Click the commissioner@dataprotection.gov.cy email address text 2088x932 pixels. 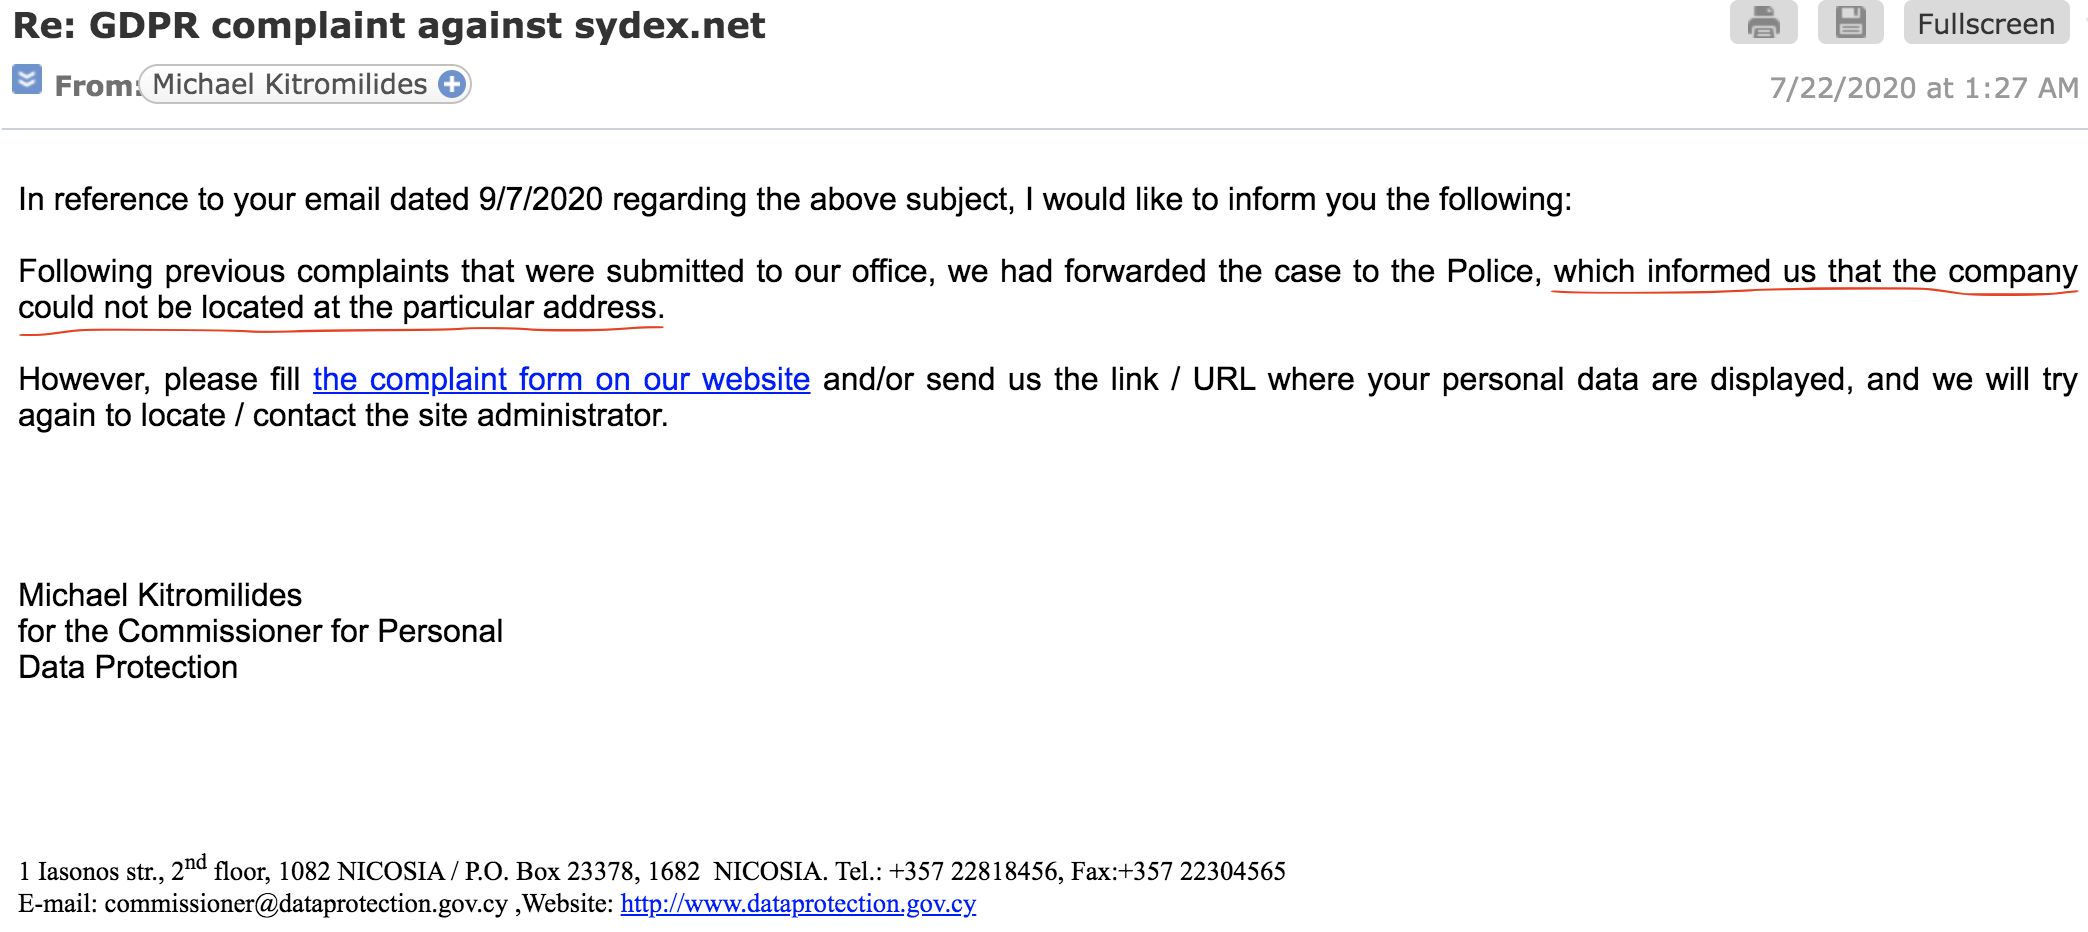click(x=306, y=904)
